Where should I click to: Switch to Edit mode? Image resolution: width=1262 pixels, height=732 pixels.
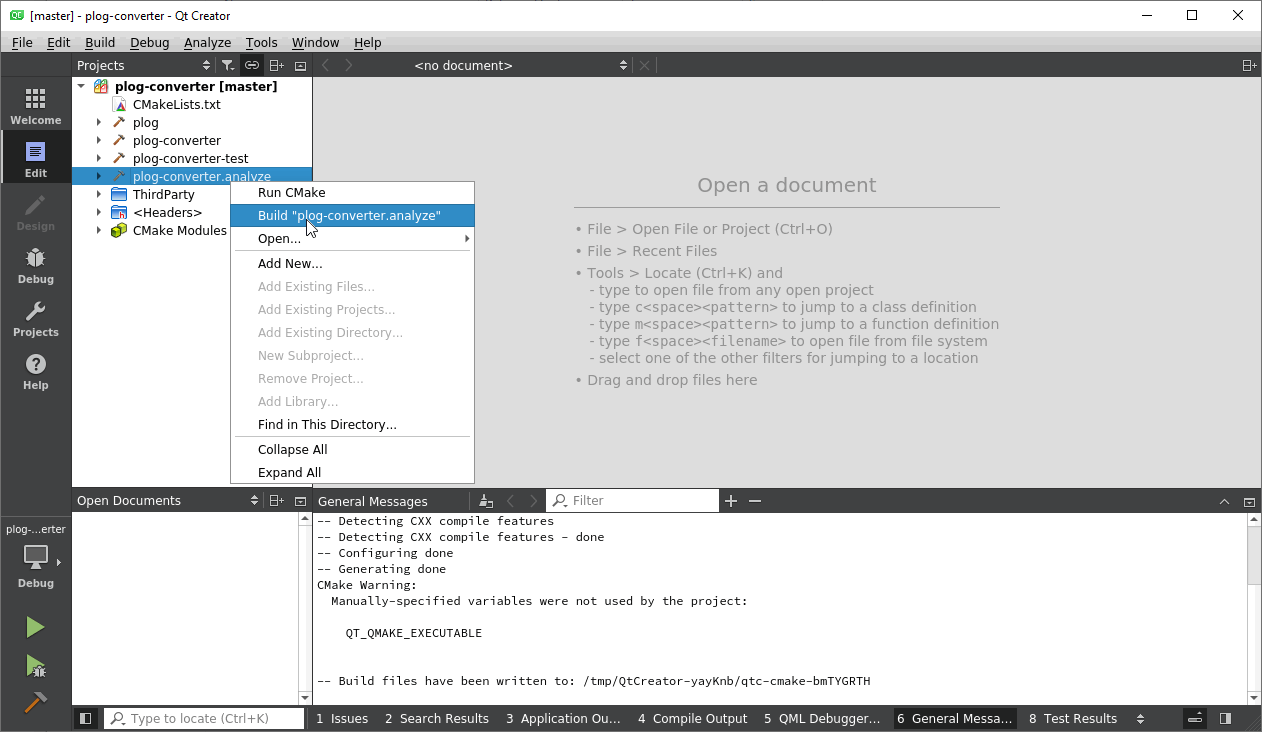pyautogui.click(x=36, y=159)
